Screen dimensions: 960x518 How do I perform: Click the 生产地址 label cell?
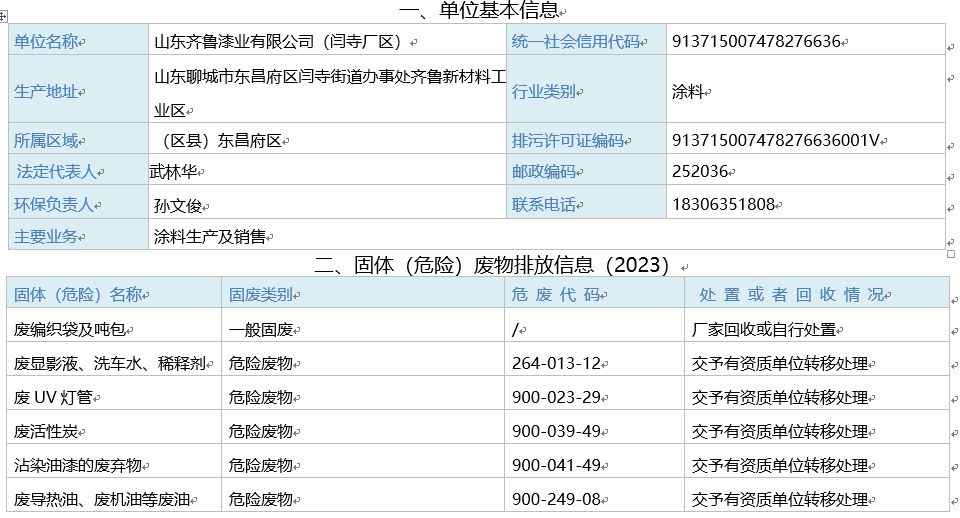pyautogui.click(x=78, y=89)
